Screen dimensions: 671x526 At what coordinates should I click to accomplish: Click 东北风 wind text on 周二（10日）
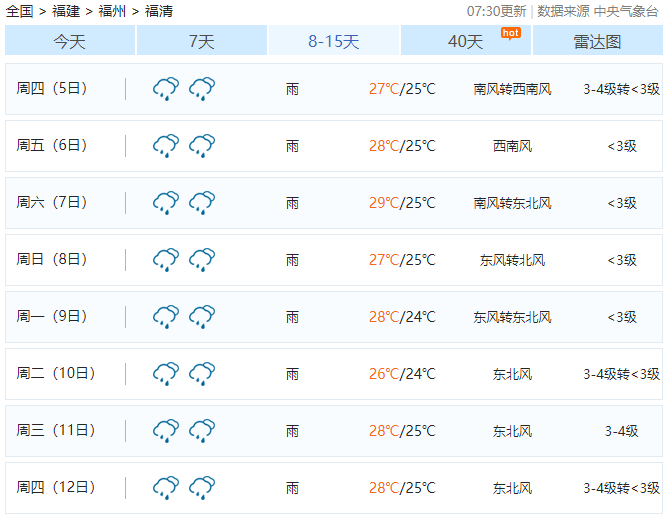point(512,374)
